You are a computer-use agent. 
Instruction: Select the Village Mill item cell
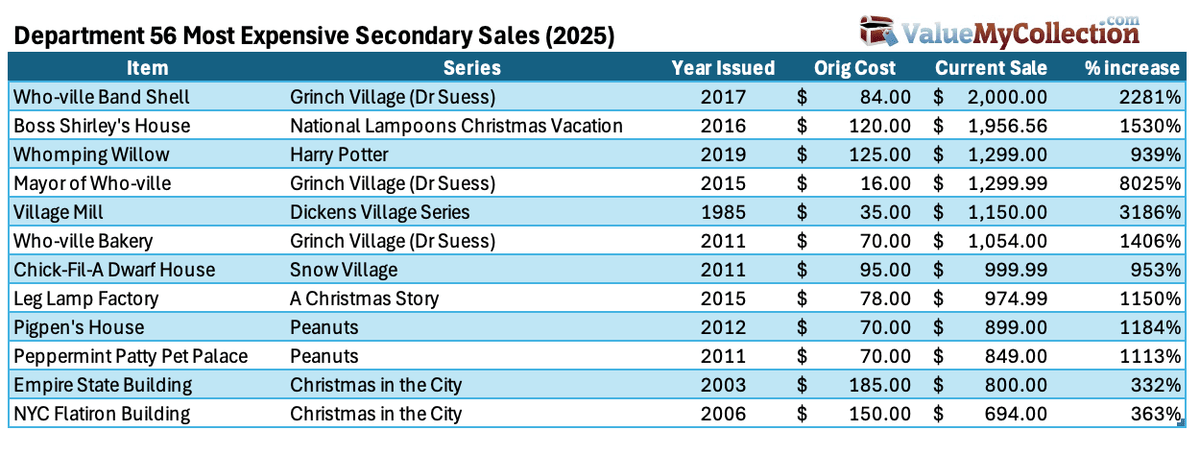(x=58, y=212)
